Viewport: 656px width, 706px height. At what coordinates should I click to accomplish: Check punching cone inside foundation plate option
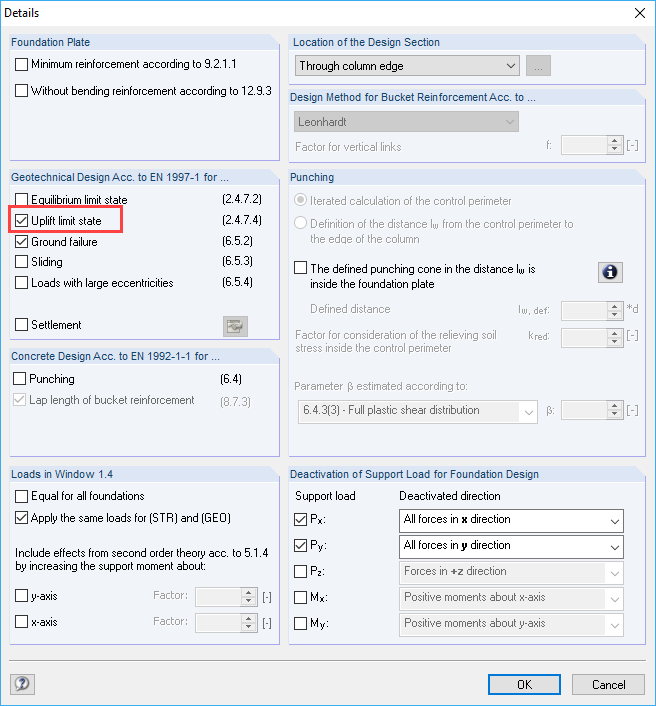300,268
